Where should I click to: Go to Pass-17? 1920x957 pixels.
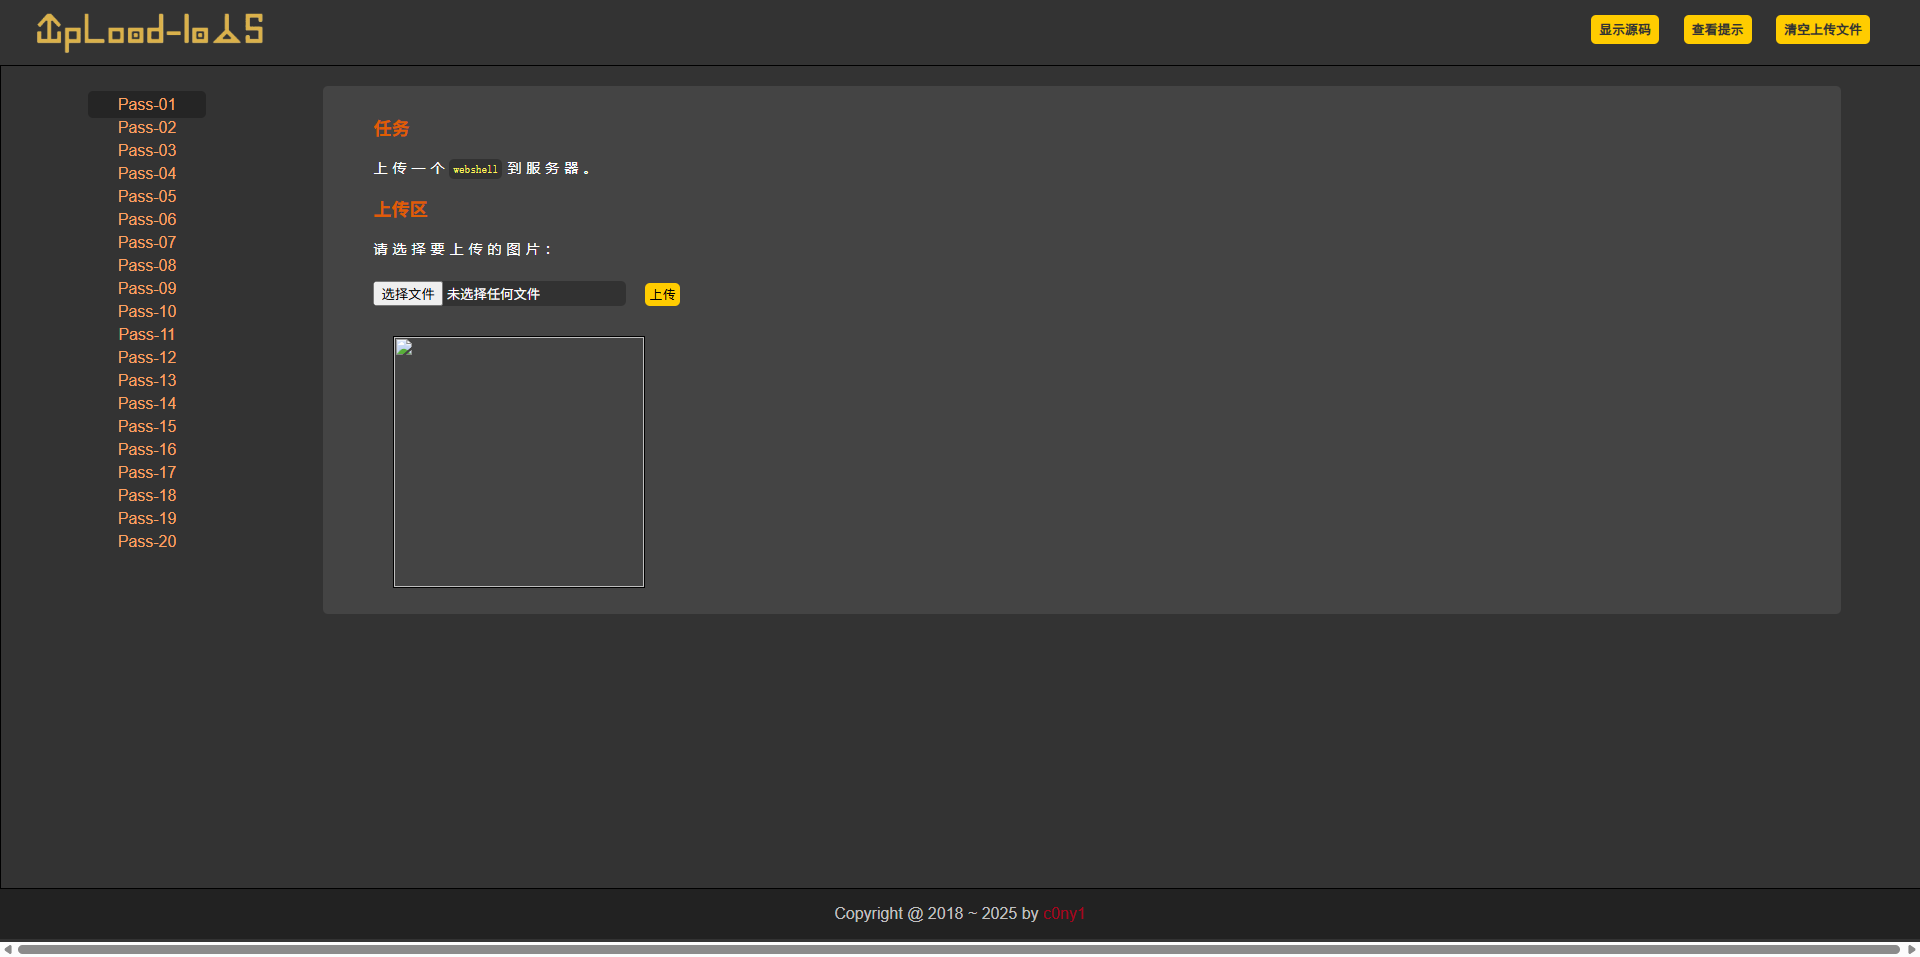pos(147,472)
